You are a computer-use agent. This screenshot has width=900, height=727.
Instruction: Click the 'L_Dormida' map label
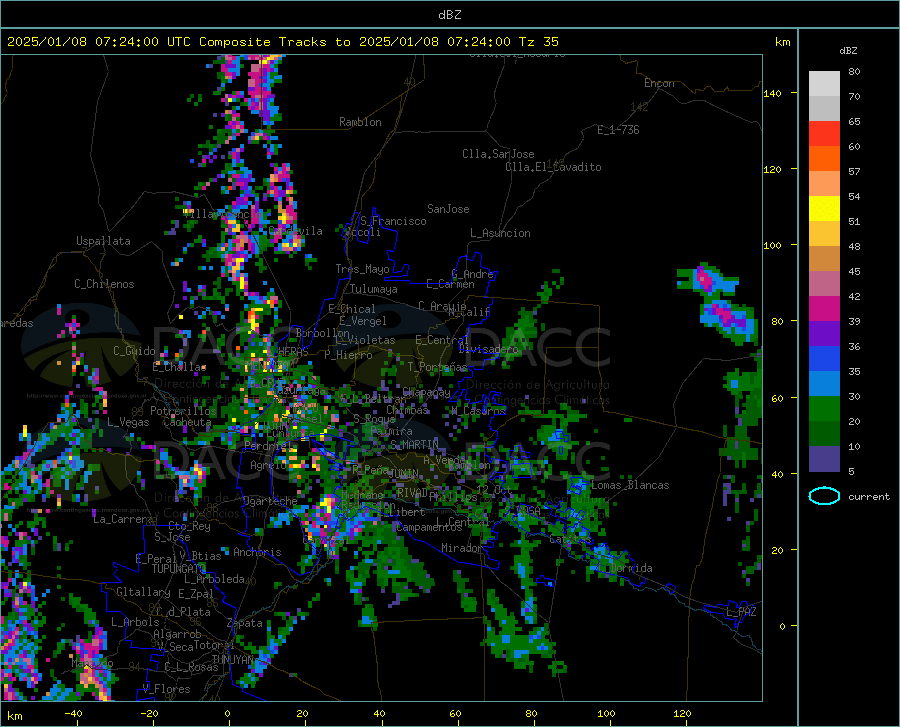click(x=625, y=568)
